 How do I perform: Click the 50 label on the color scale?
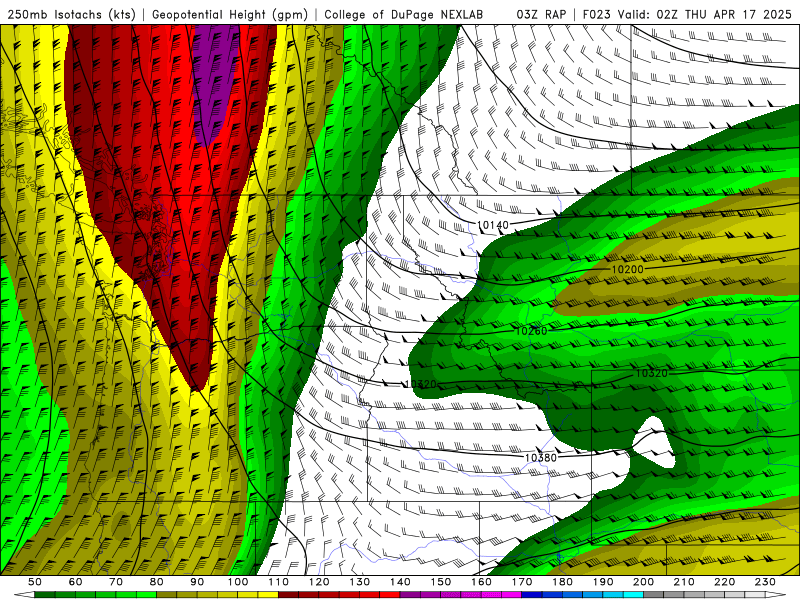pos(35,582)
